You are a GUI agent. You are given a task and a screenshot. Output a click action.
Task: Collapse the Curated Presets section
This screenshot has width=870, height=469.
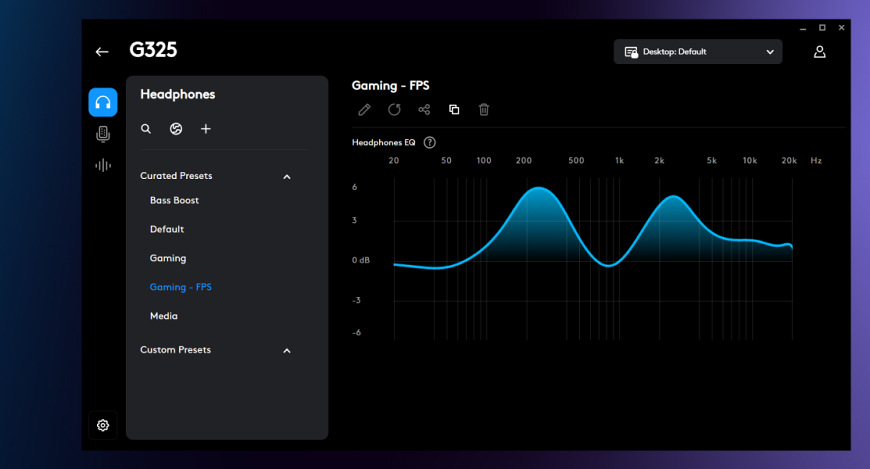coord(287,177)
